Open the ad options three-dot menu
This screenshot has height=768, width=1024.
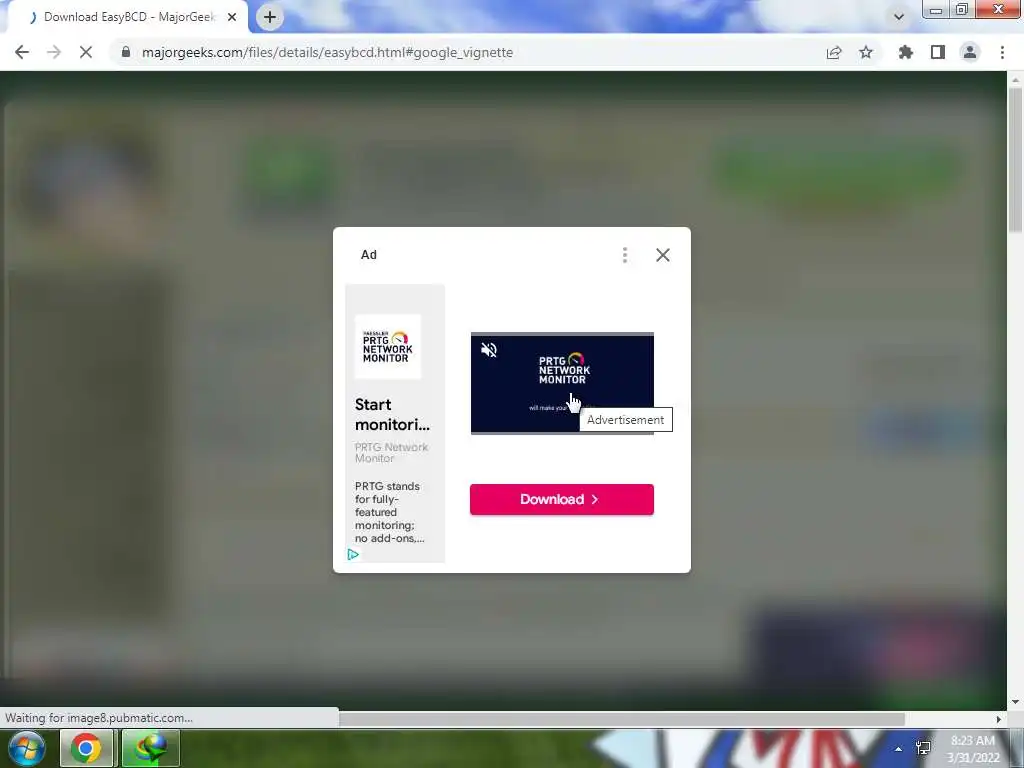pyautogui.click(x=625, y=255)
